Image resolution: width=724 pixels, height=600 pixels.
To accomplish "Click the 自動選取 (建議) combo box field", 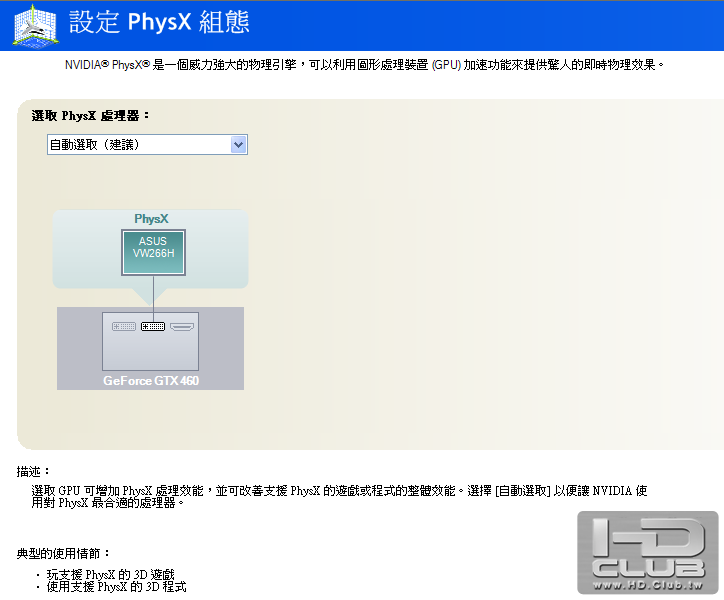I will [147, 145].
